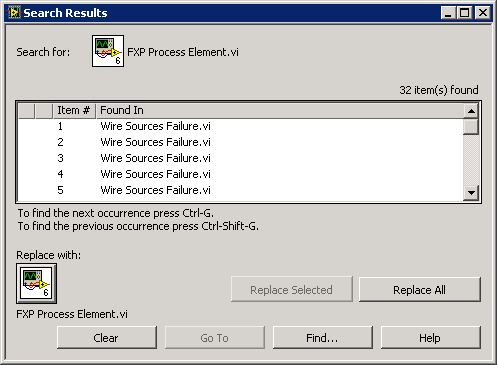Image resolution: width=497 pixels, height=365 pixels.
Task: Clear the search results
Action: tap(107, 338)
